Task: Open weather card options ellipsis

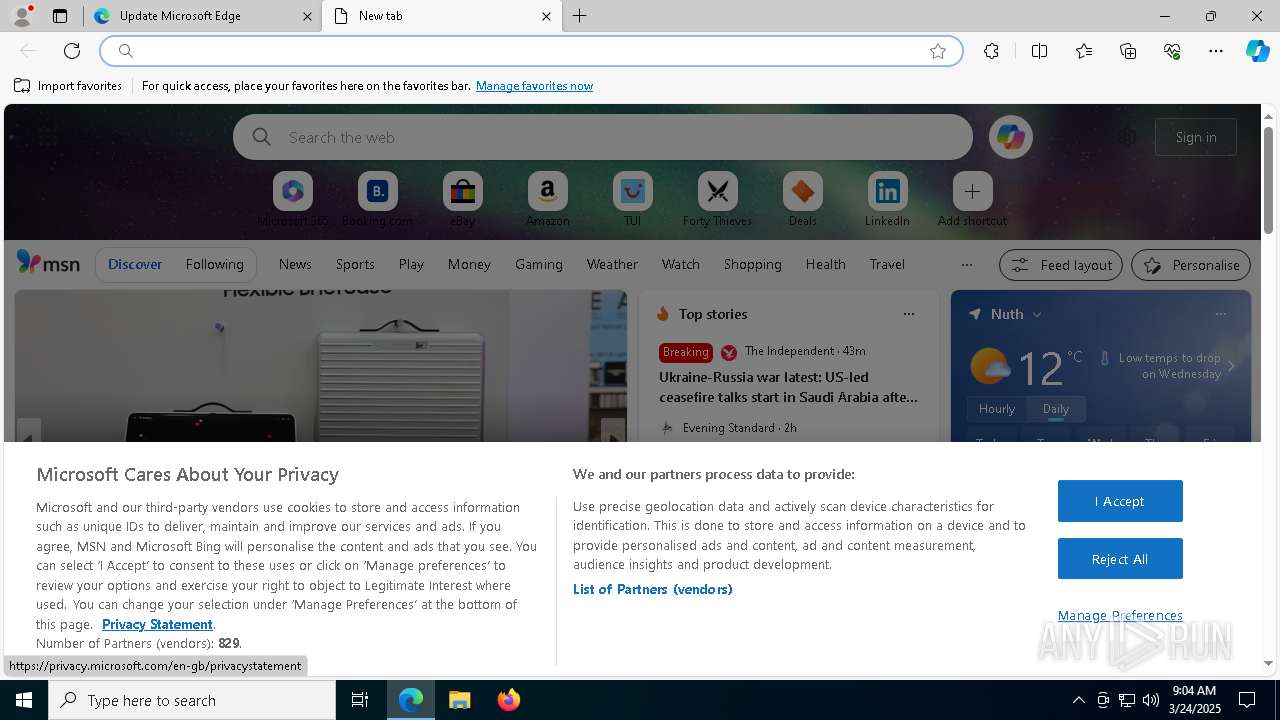Action: 1220,314
